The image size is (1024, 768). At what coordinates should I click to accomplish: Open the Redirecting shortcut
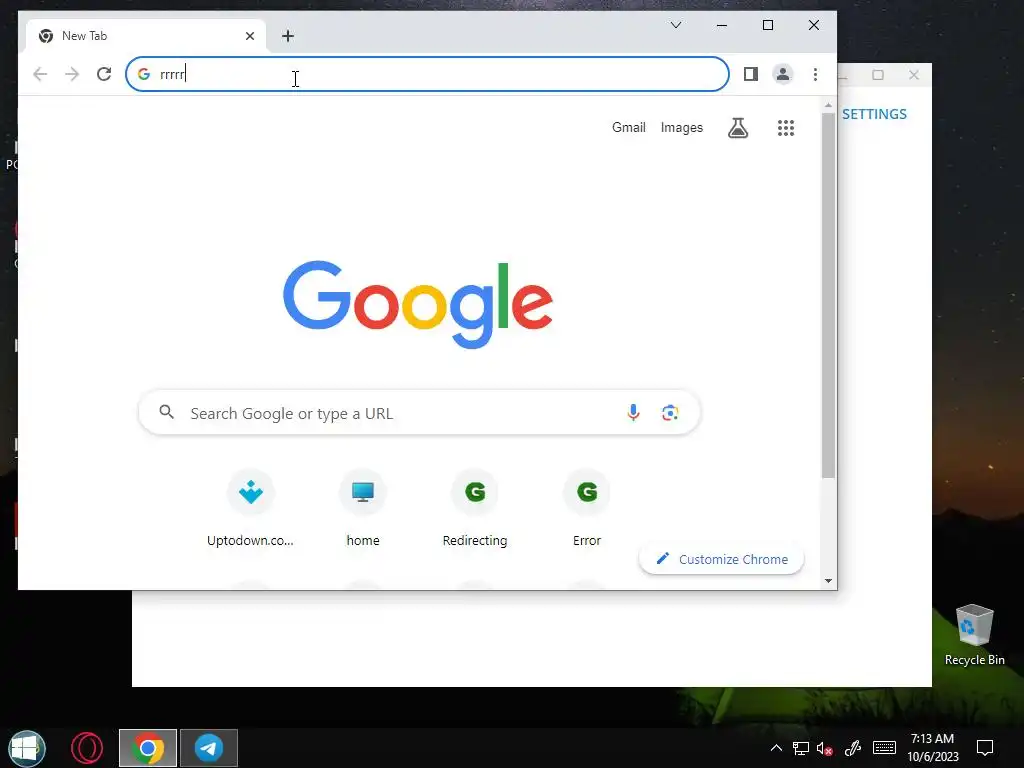point(475,509)
